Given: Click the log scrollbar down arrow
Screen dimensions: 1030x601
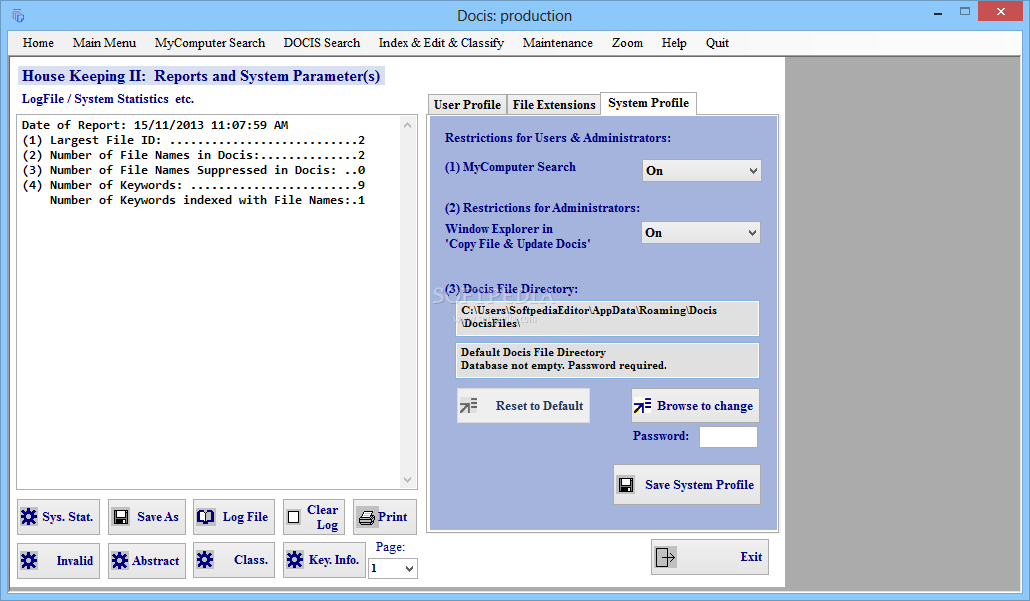Looking at the screenshot, I should tap(407, 480).
